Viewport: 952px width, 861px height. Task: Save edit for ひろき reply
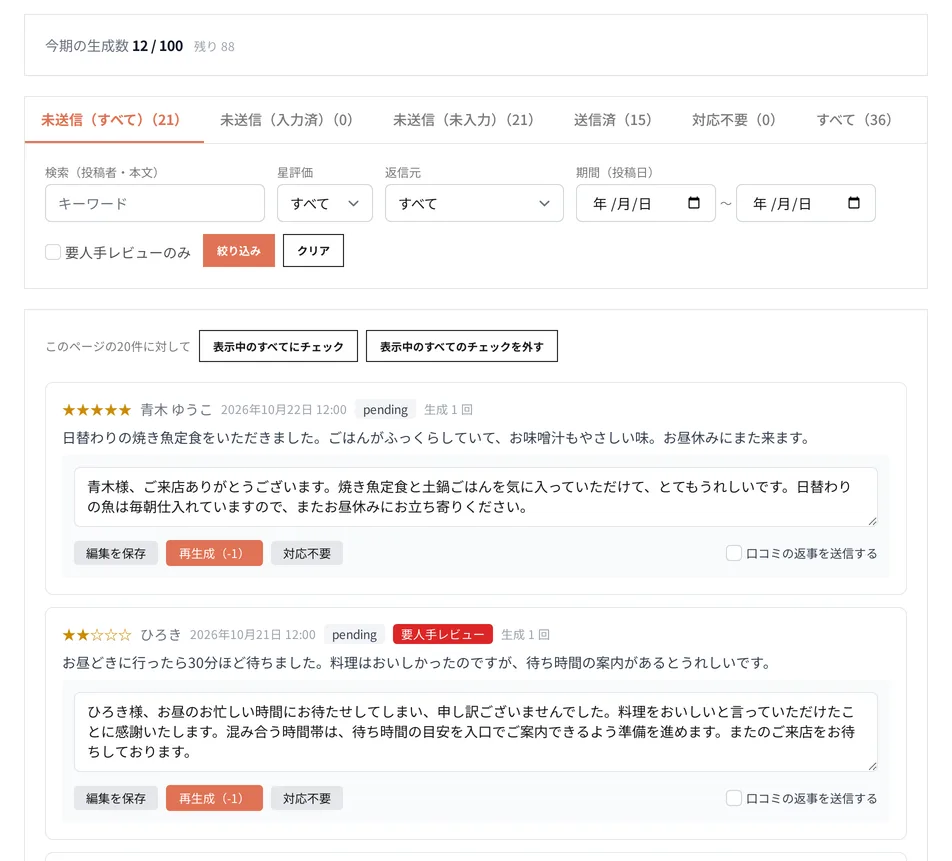click(116, 798)
